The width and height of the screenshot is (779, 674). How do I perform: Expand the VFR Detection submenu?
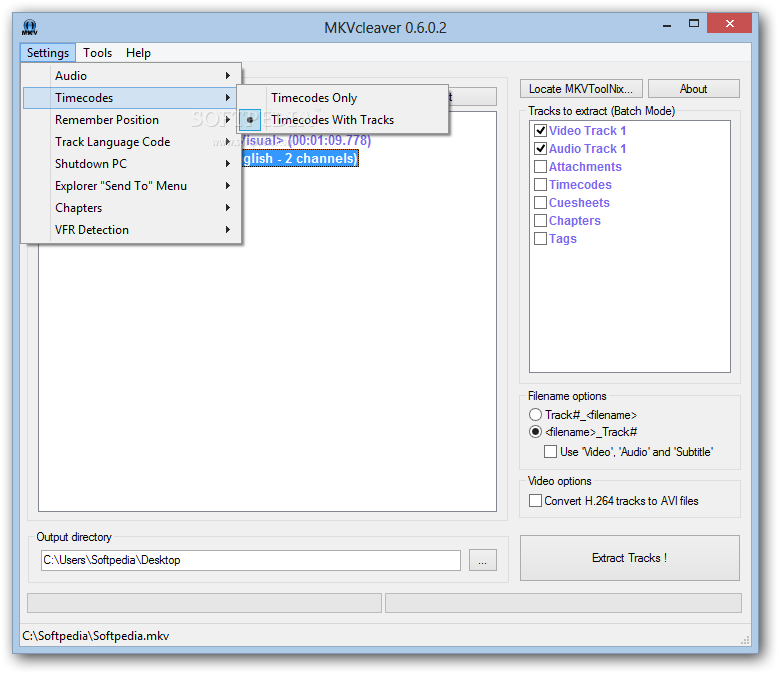click(x=132, y=229)
